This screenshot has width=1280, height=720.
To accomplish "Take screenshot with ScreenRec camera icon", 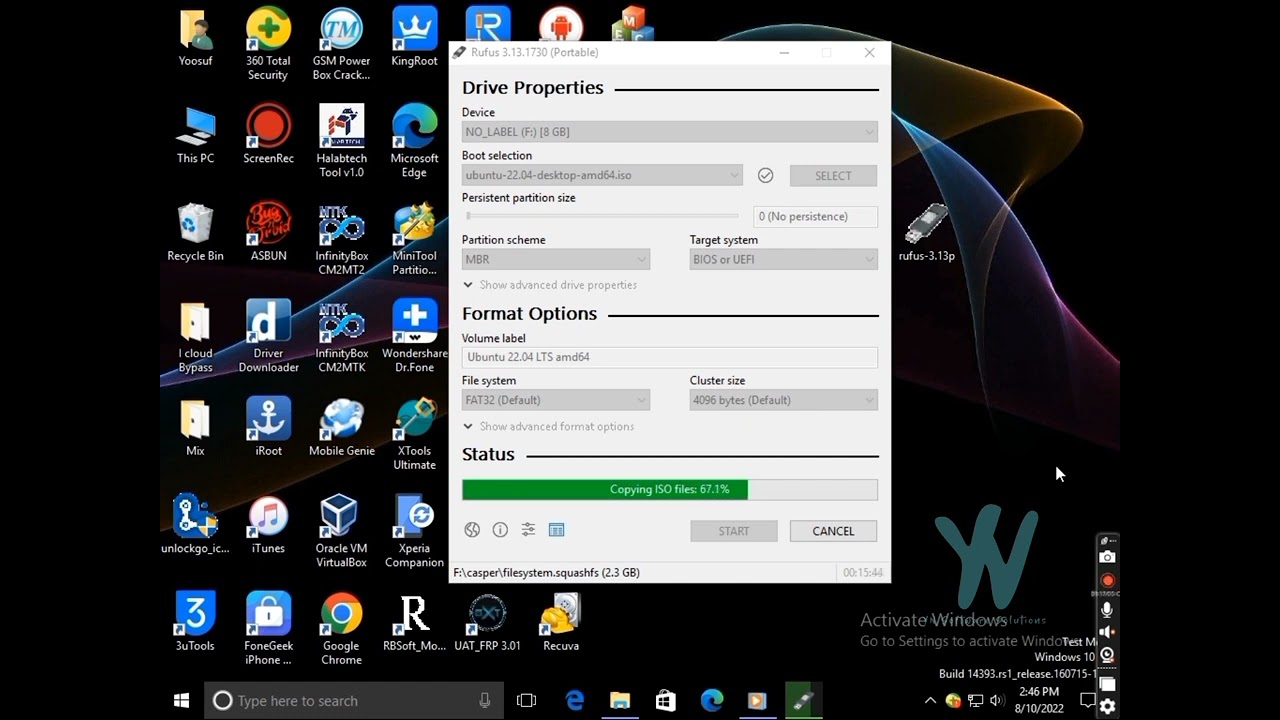I will 1107,557.
